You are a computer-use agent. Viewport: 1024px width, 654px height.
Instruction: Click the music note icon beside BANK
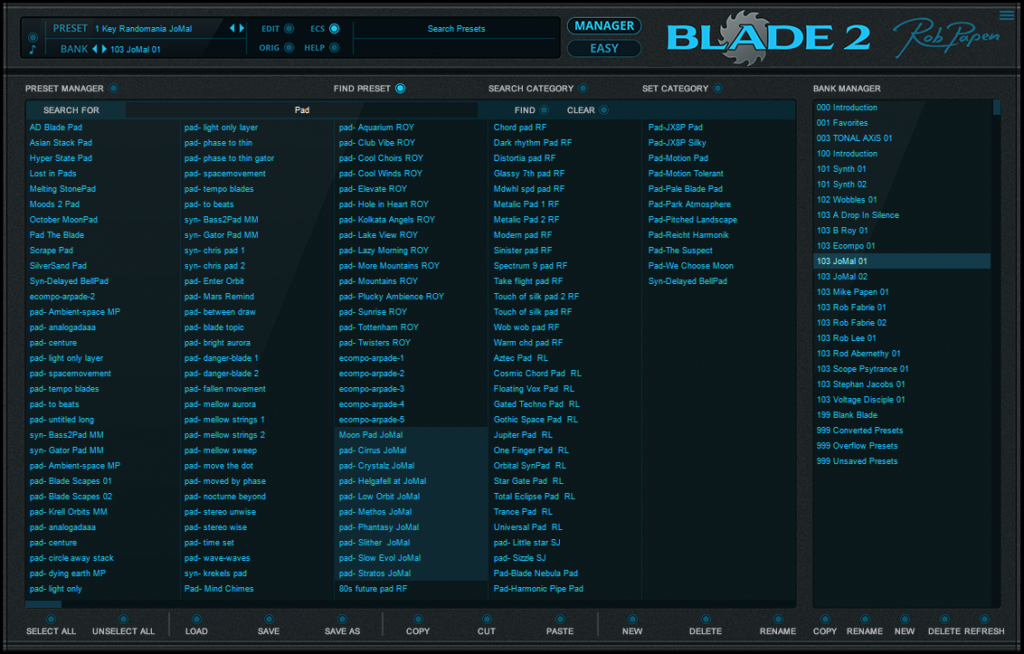[33, 50]
